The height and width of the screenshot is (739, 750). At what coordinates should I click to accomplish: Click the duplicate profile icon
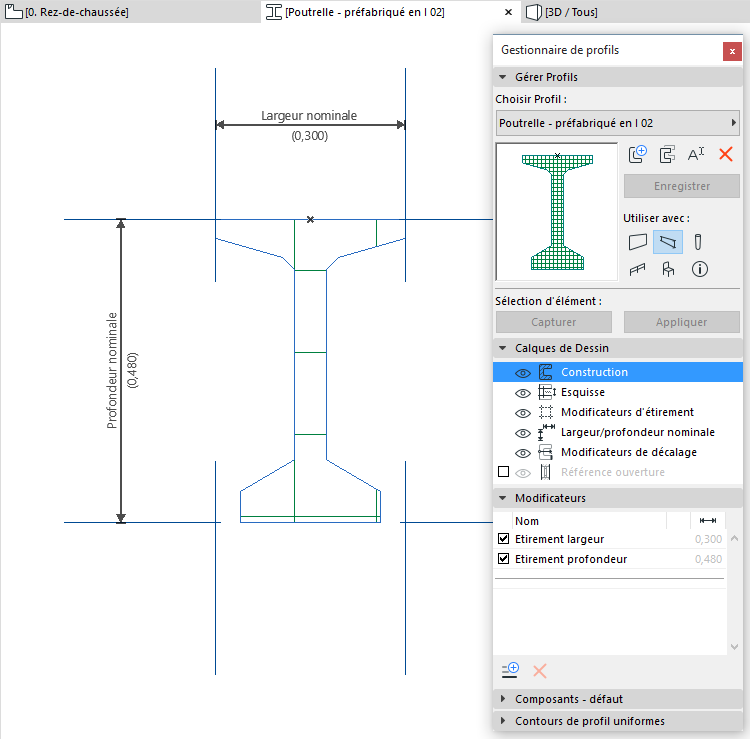[667, 154]
